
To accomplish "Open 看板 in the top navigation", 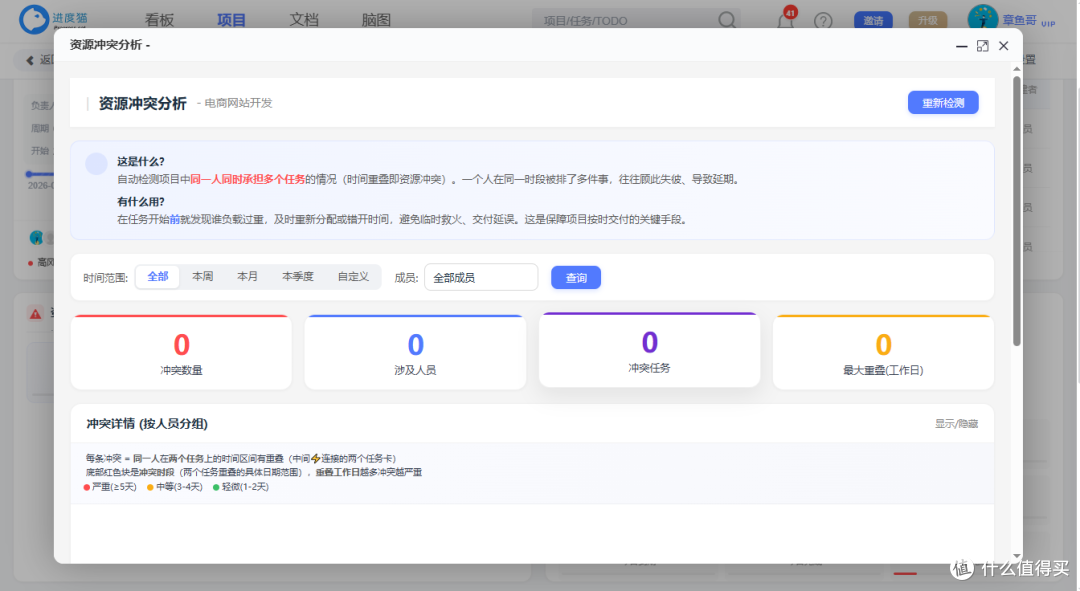I will click(x=159, y=20).
